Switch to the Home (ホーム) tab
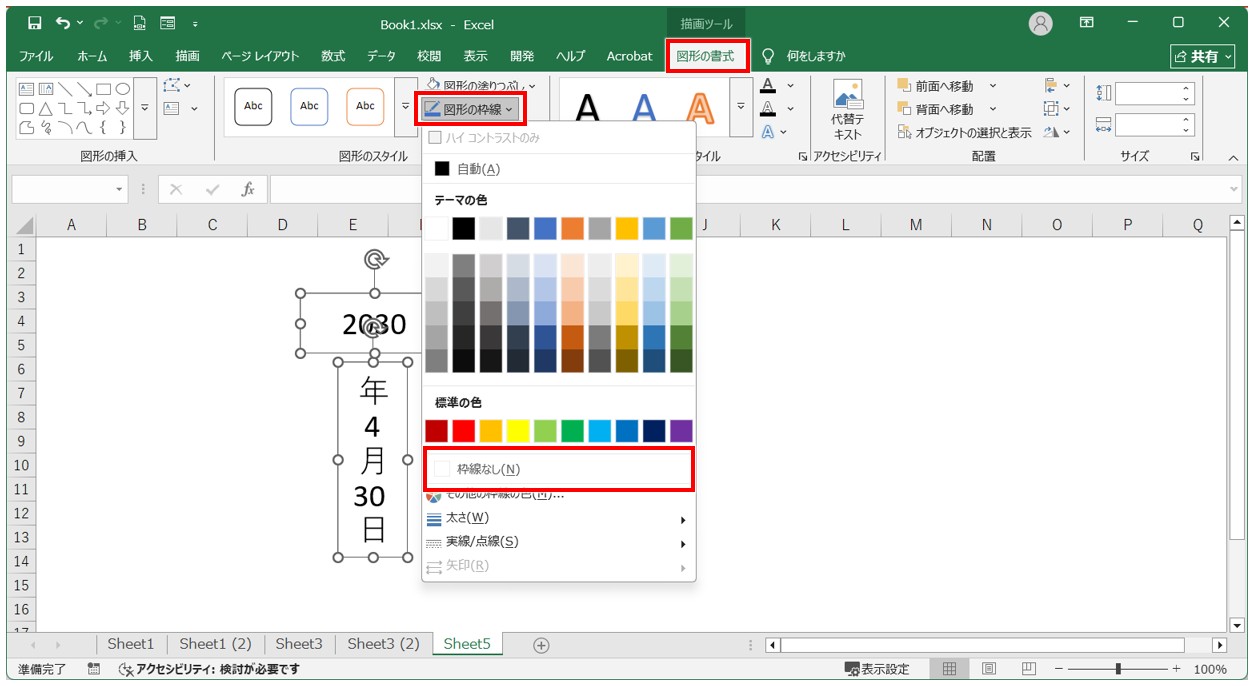The width and height of the screenshot is (1253, 686). 92,56
